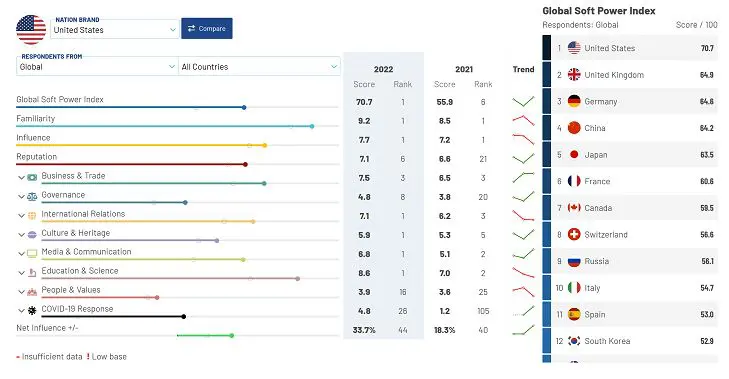The height and width of the screenshot is (379, 729).
Task: Click the Switzerland flag in ranking list
Action: [574, 234]
